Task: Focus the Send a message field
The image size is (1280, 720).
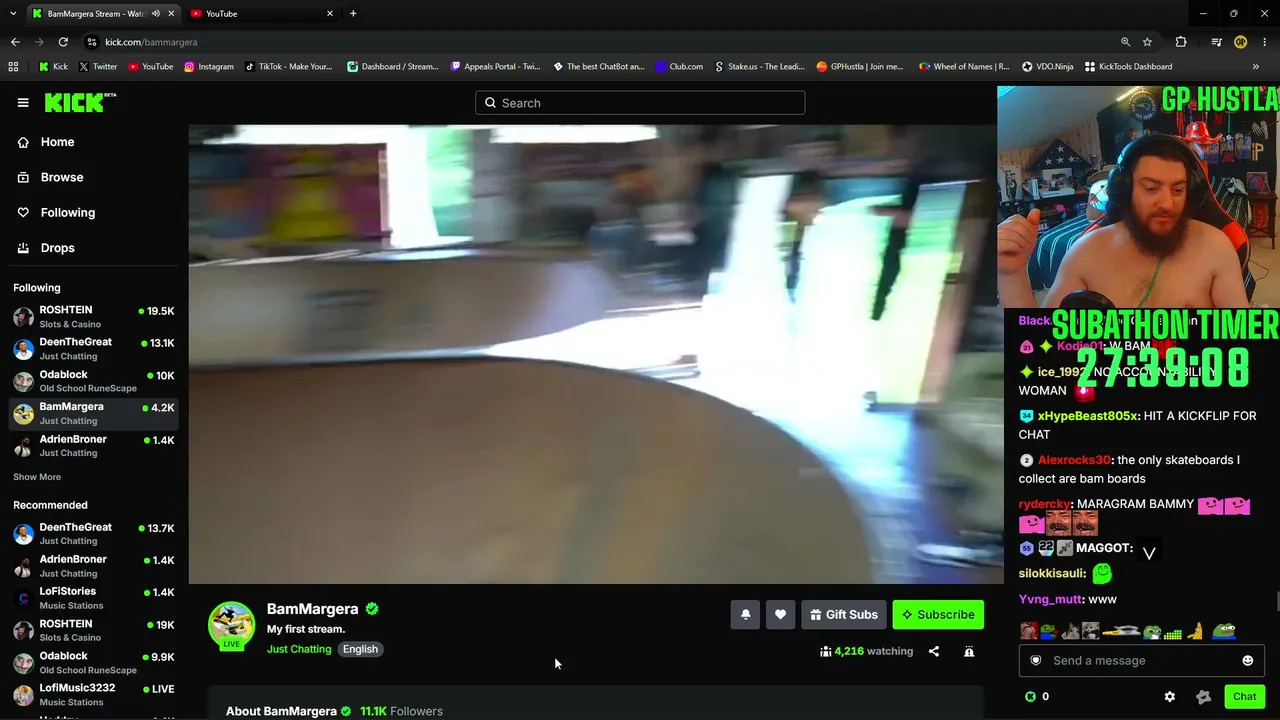Action: pos(1141,660)
